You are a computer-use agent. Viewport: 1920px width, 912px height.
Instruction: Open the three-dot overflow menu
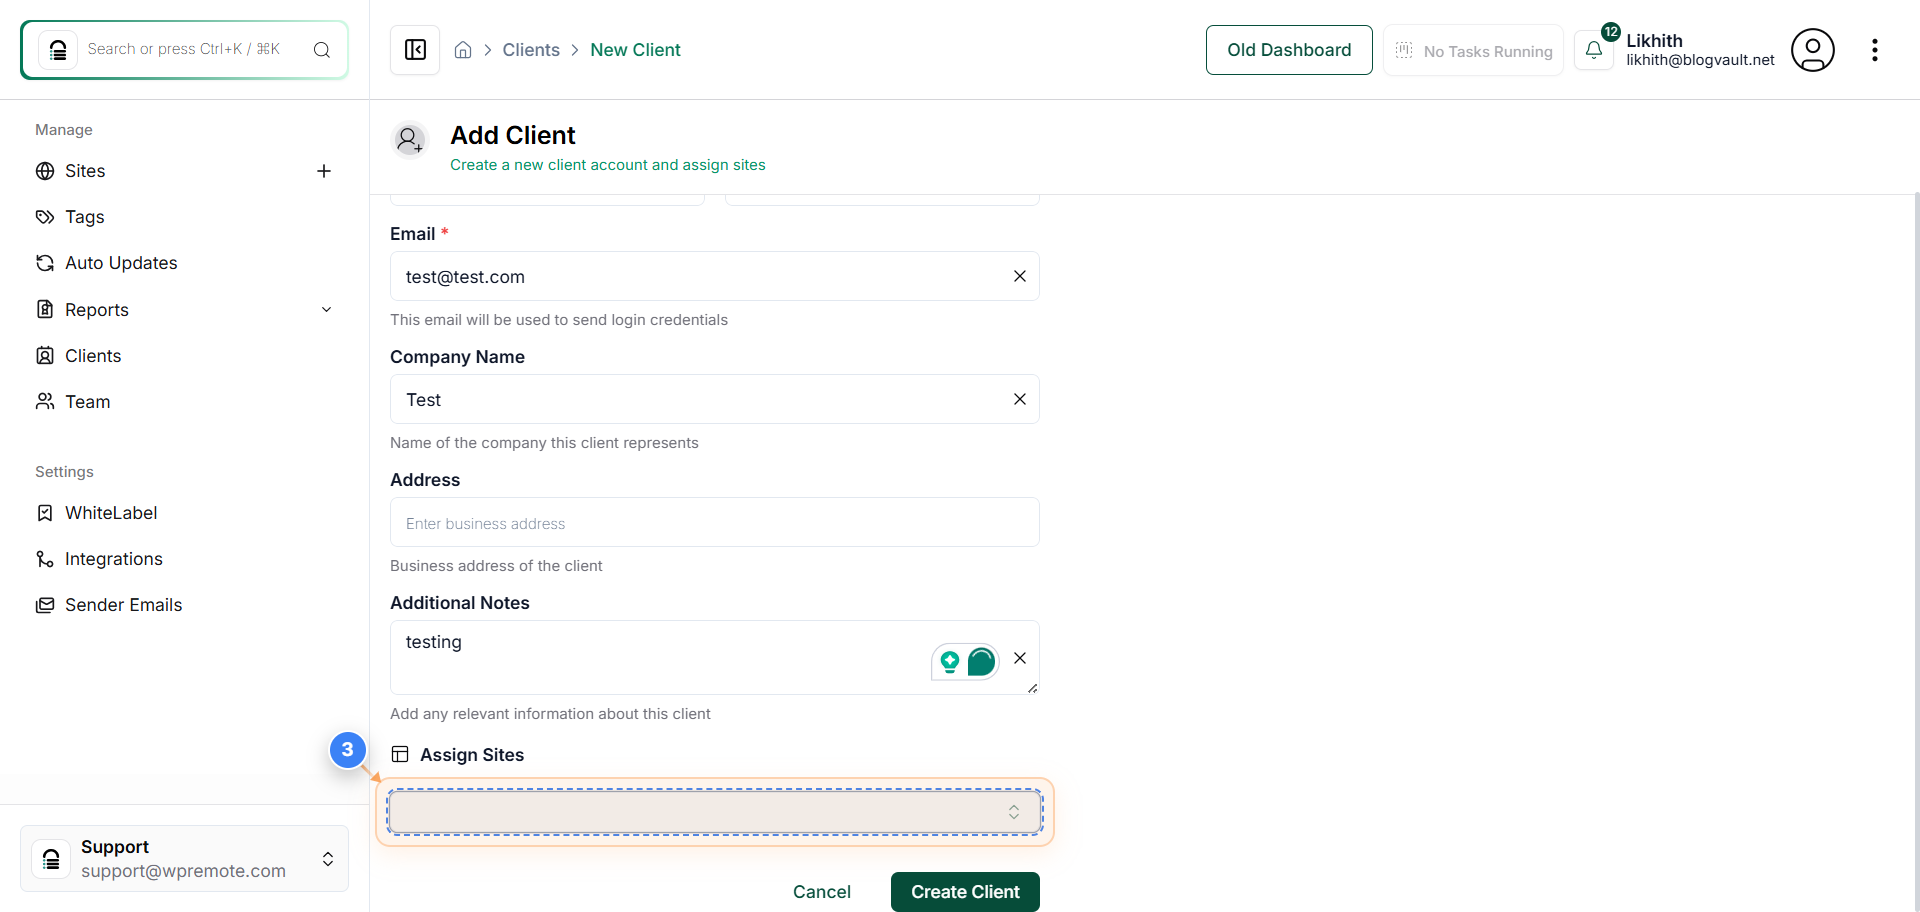point(1876,49)
